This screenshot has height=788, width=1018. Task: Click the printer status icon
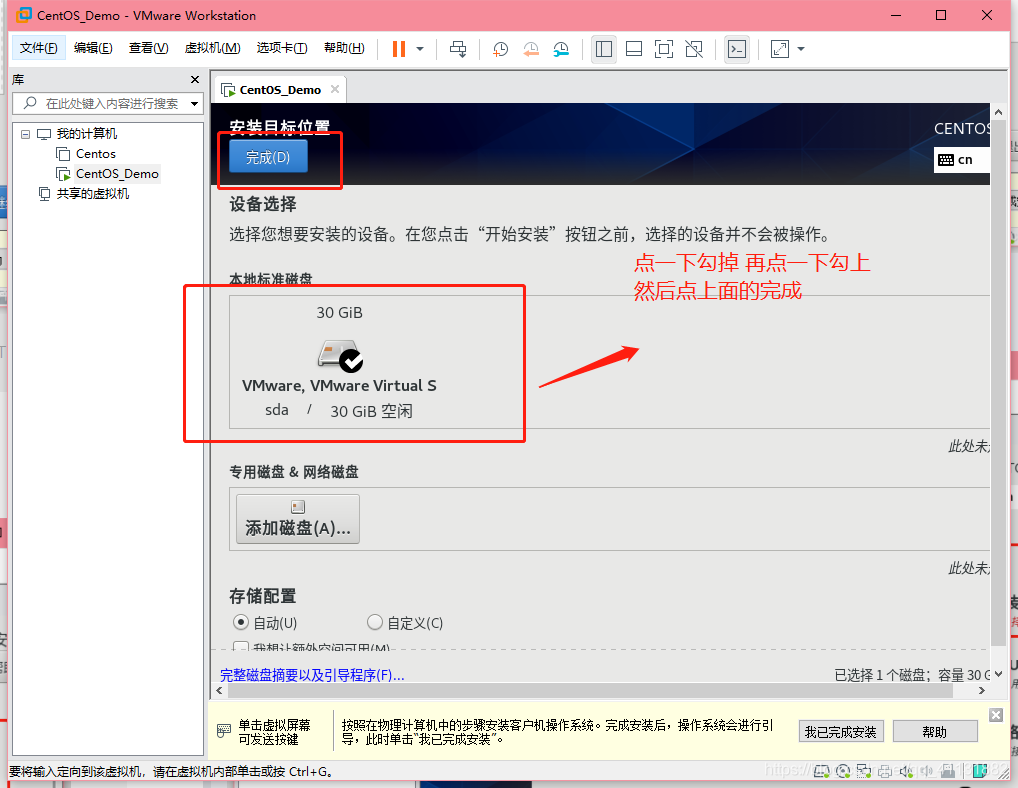tap(885, 771)
